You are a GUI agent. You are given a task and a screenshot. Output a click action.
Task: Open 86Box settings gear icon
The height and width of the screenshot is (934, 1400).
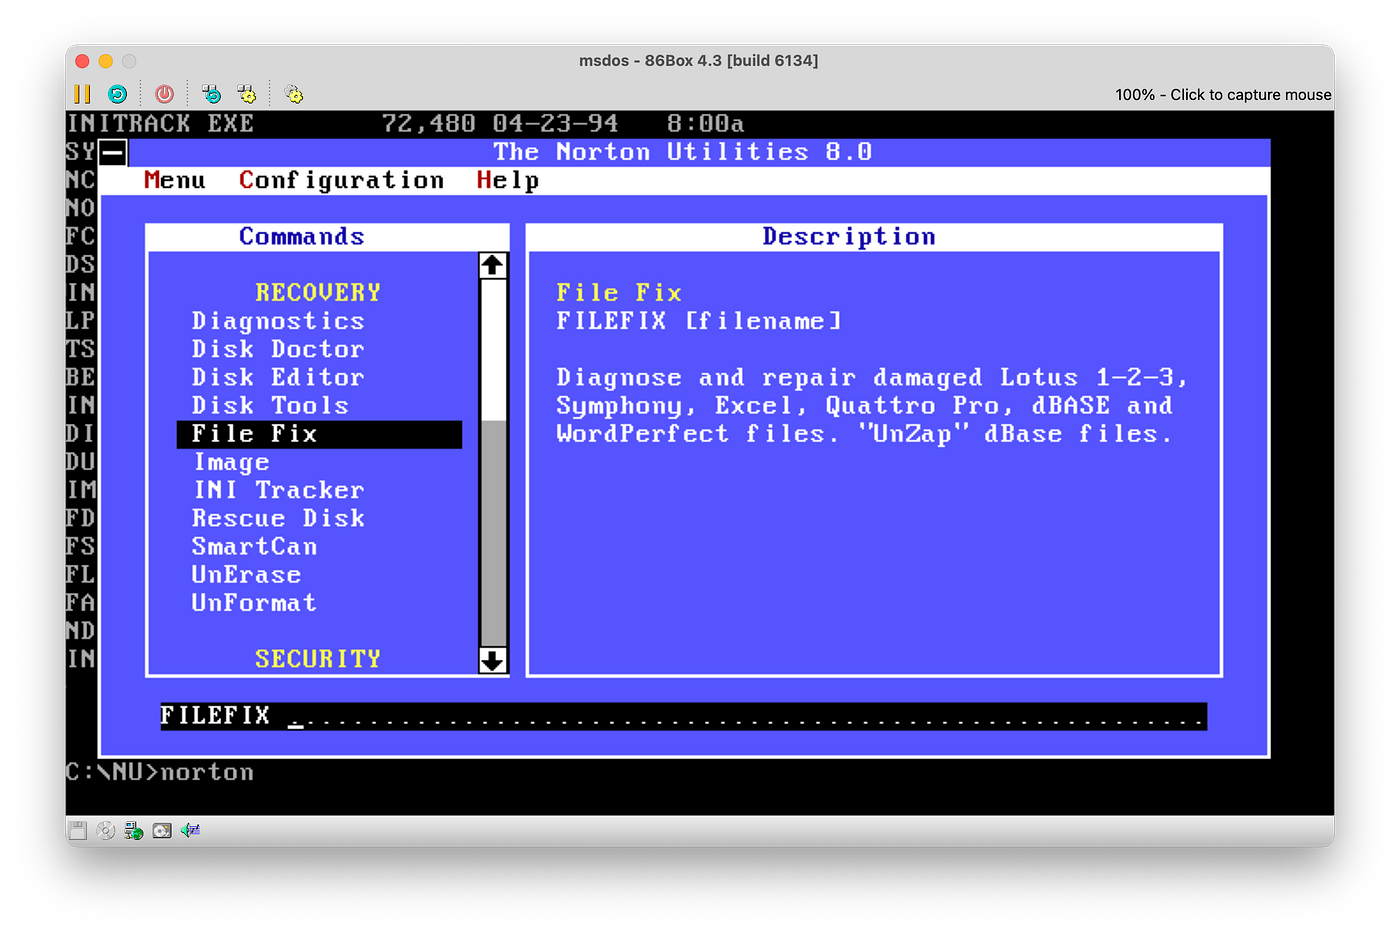(x=294, y=94)
